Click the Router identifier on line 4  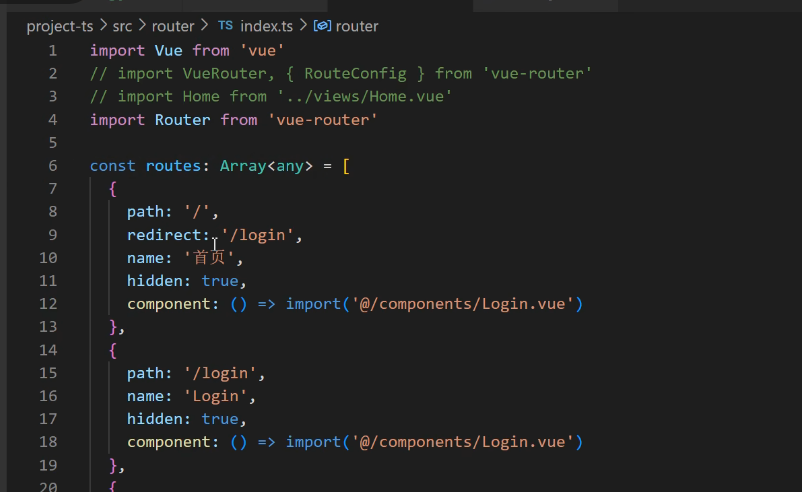point(183,120)
